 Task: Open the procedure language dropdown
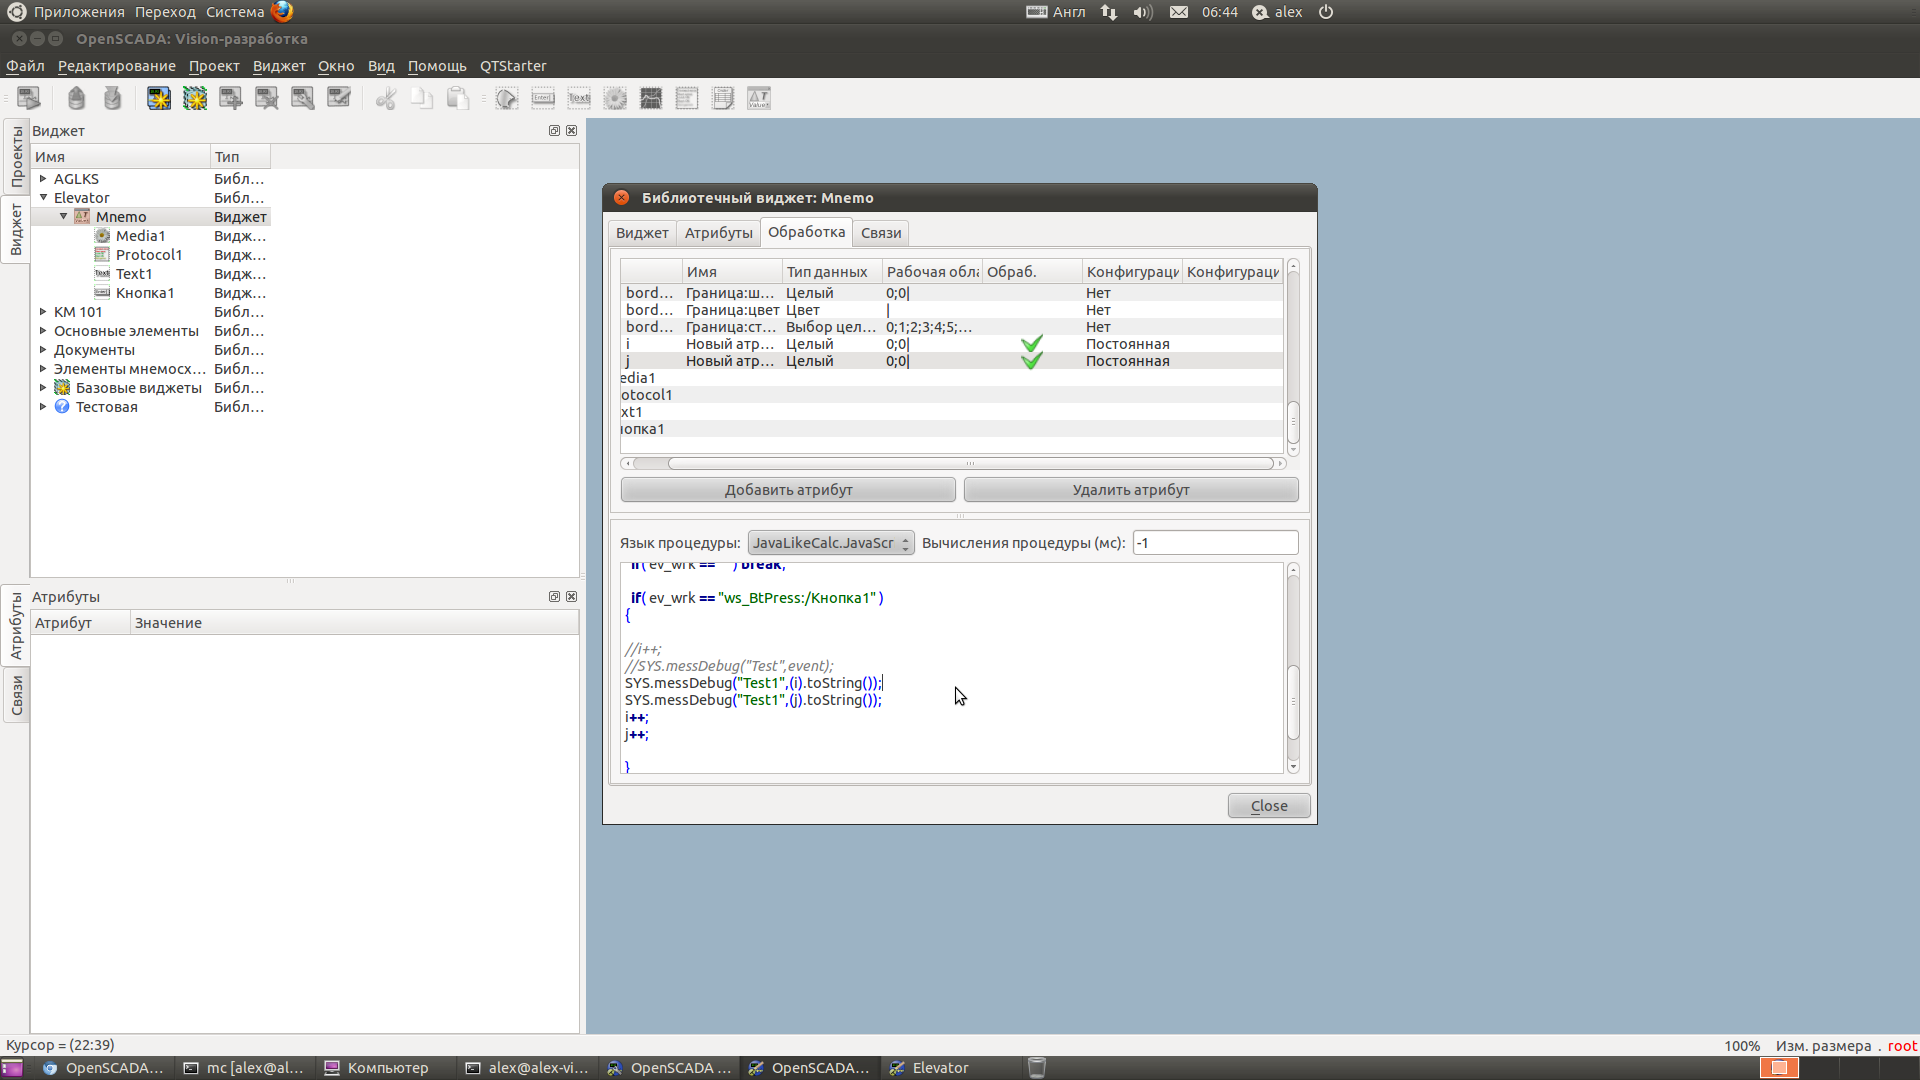pyautogui.click(x=830, y=543)
